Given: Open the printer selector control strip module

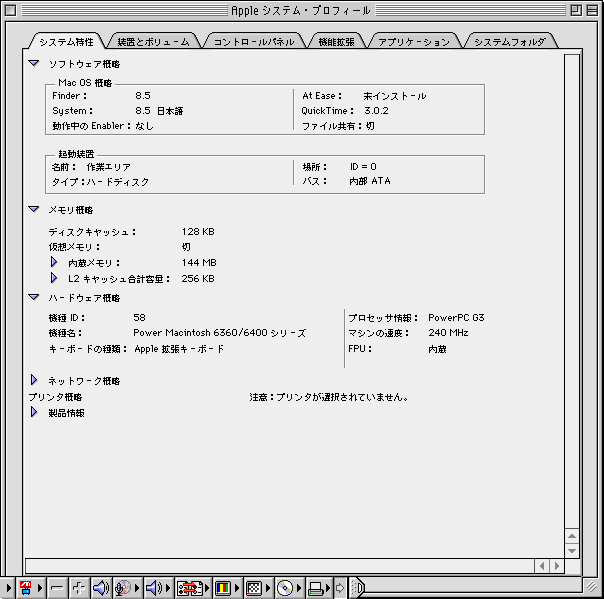Looking at the screenshot, I should click(319, 588).
